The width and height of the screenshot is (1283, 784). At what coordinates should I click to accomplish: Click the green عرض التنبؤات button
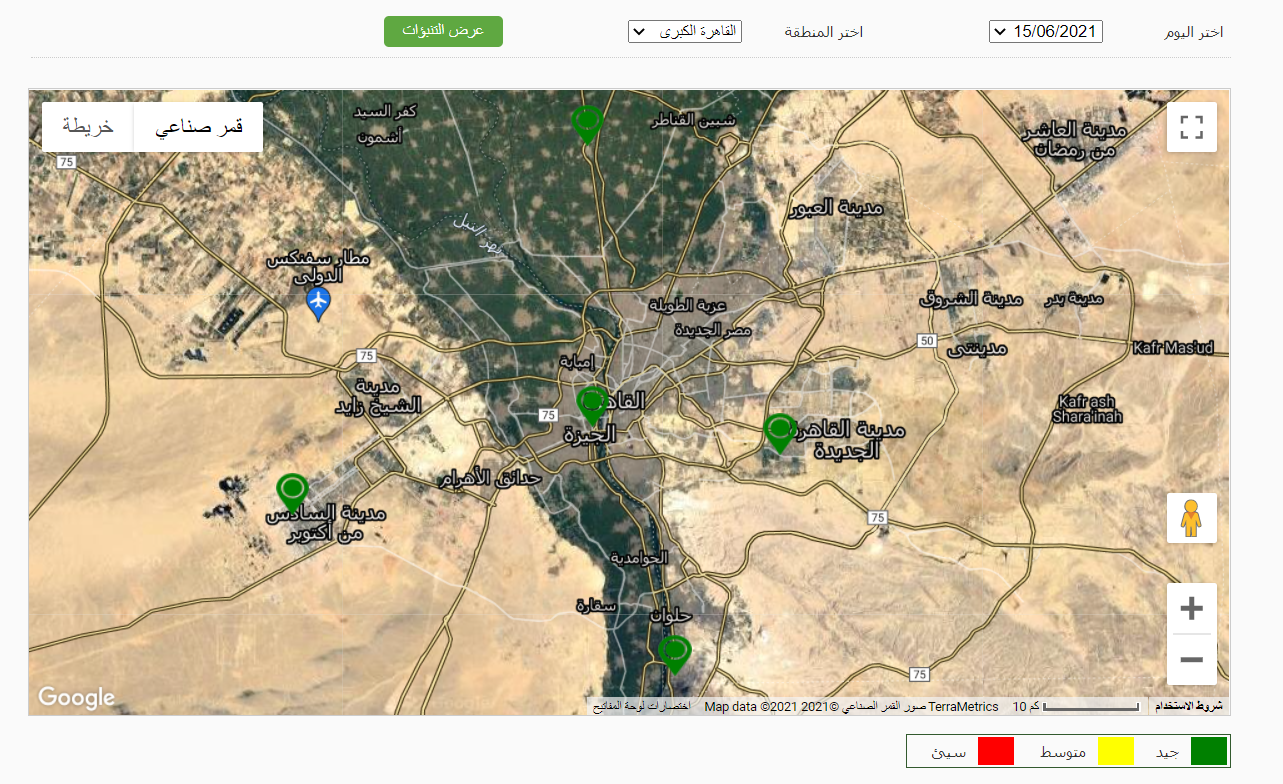443,31
